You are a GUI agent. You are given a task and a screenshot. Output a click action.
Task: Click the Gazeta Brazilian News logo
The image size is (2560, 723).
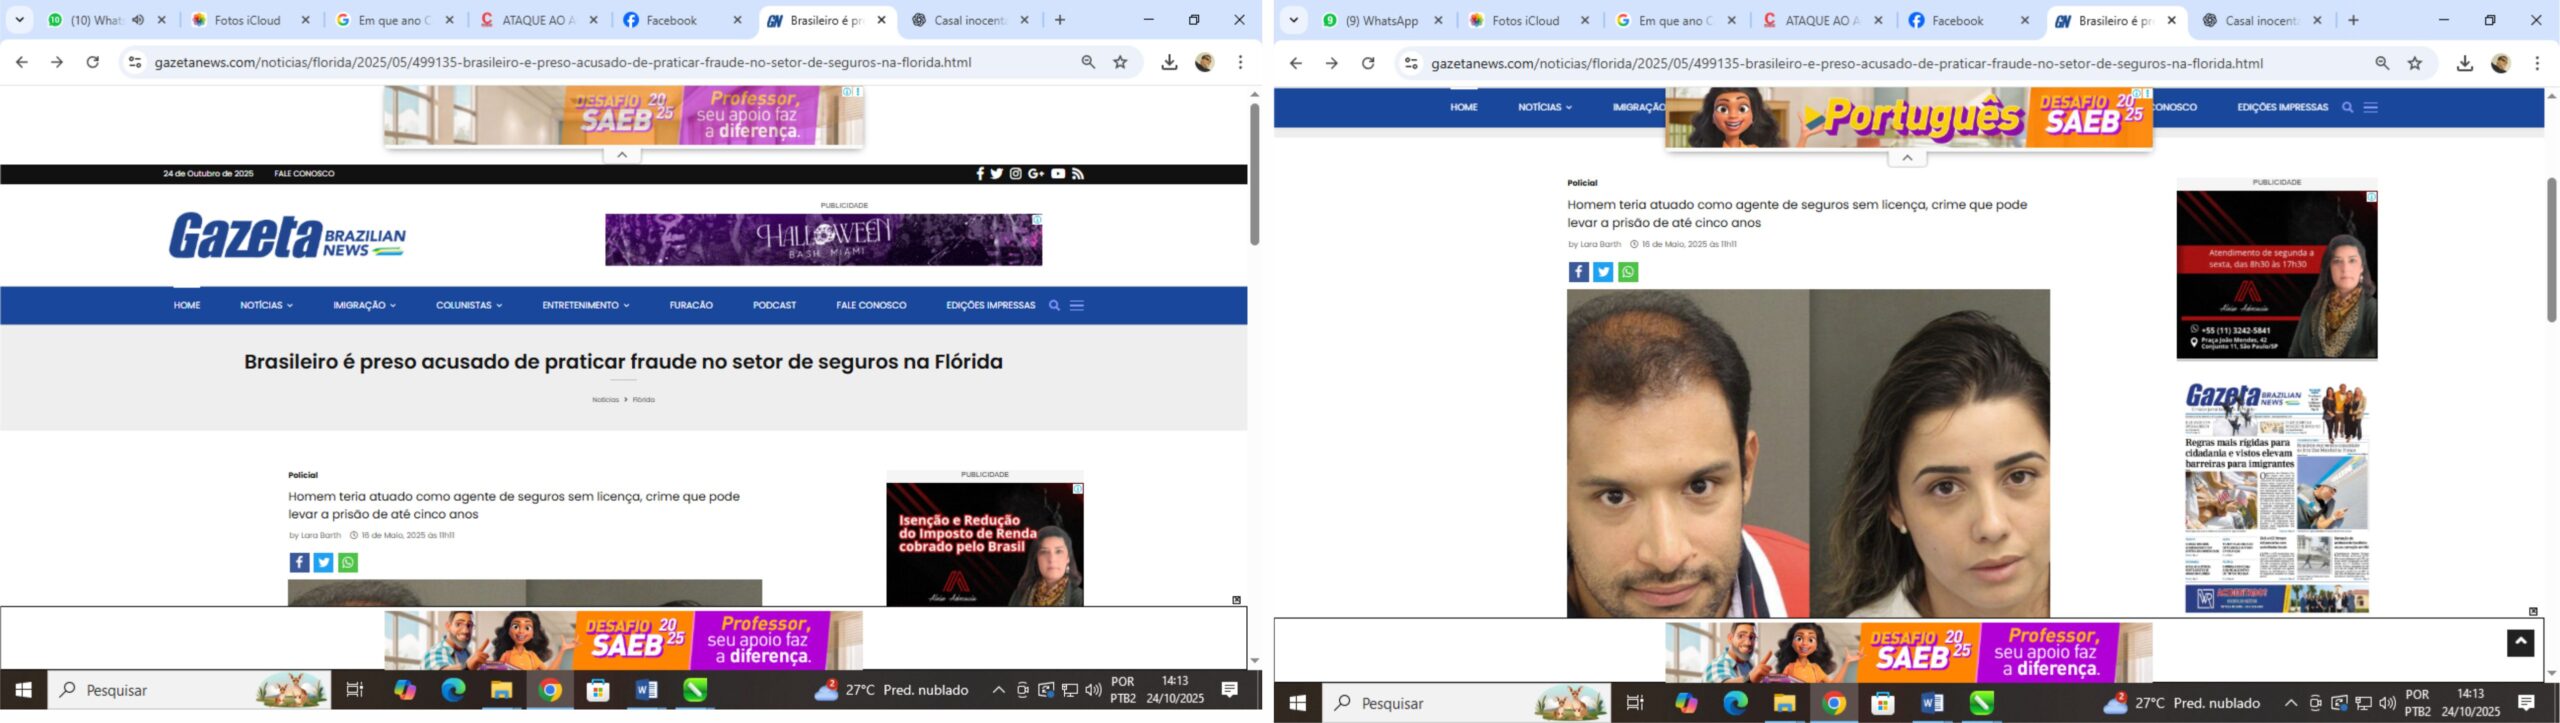[x=287, y=237]
